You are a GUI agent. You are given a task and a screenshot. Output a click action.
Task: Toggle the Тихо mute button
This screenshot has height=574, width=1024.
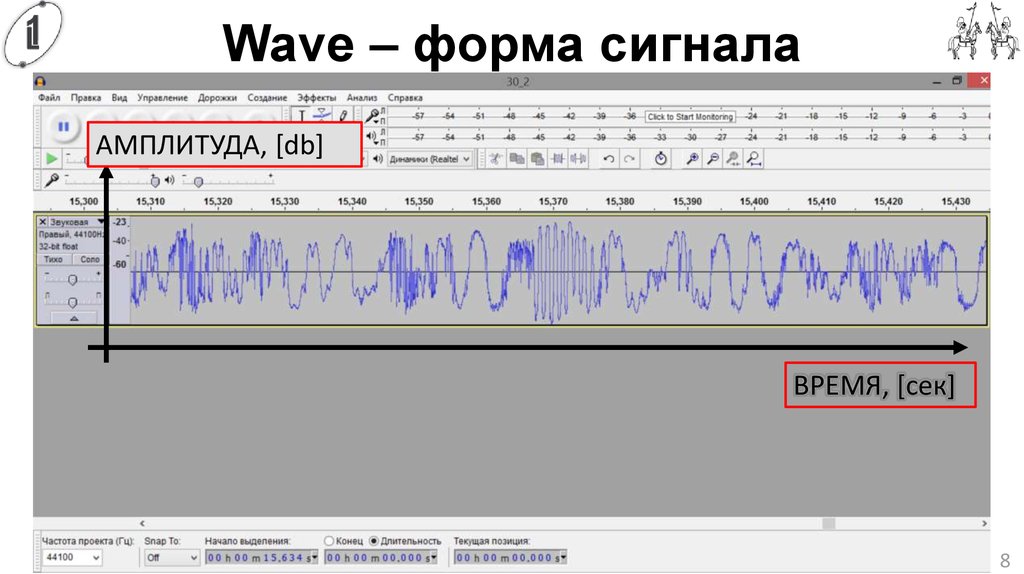point(53,259)
